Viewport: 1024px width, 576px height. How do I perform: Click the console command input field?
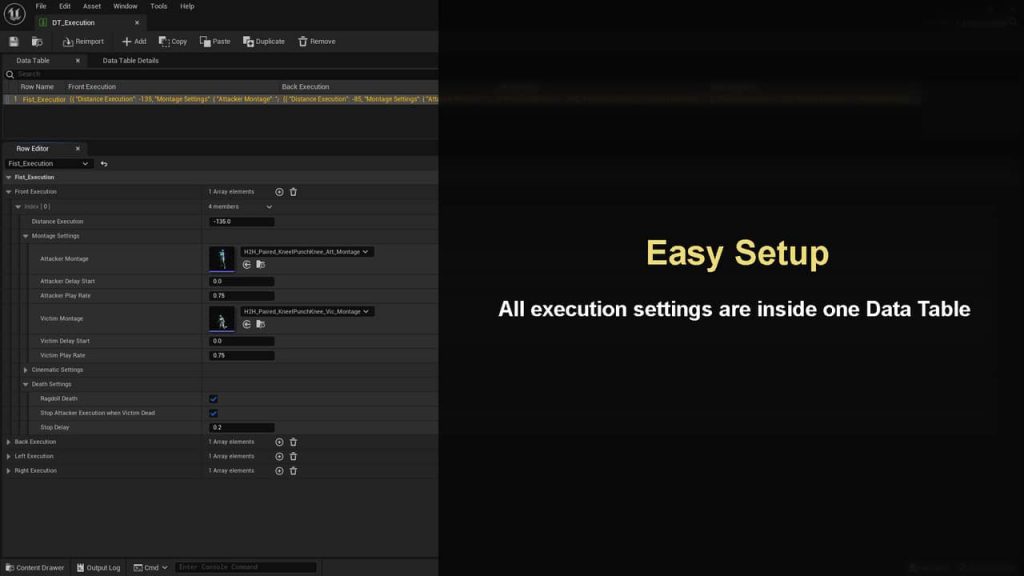point(246,568)
